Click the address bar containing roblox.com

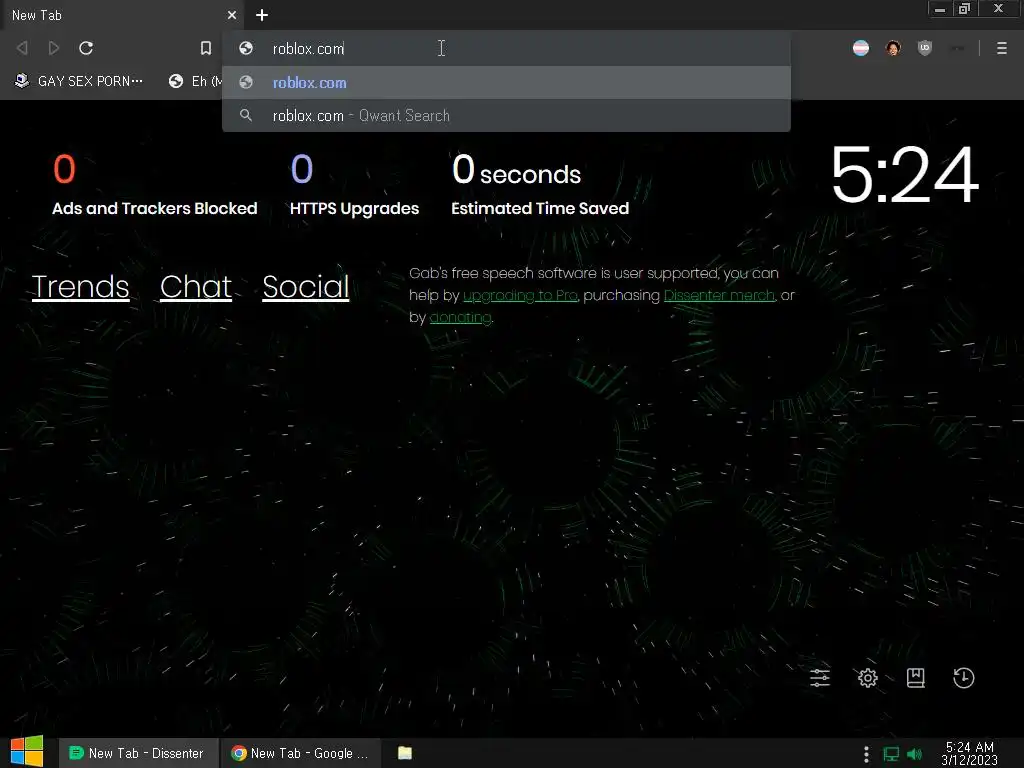[x=506, y=48]
